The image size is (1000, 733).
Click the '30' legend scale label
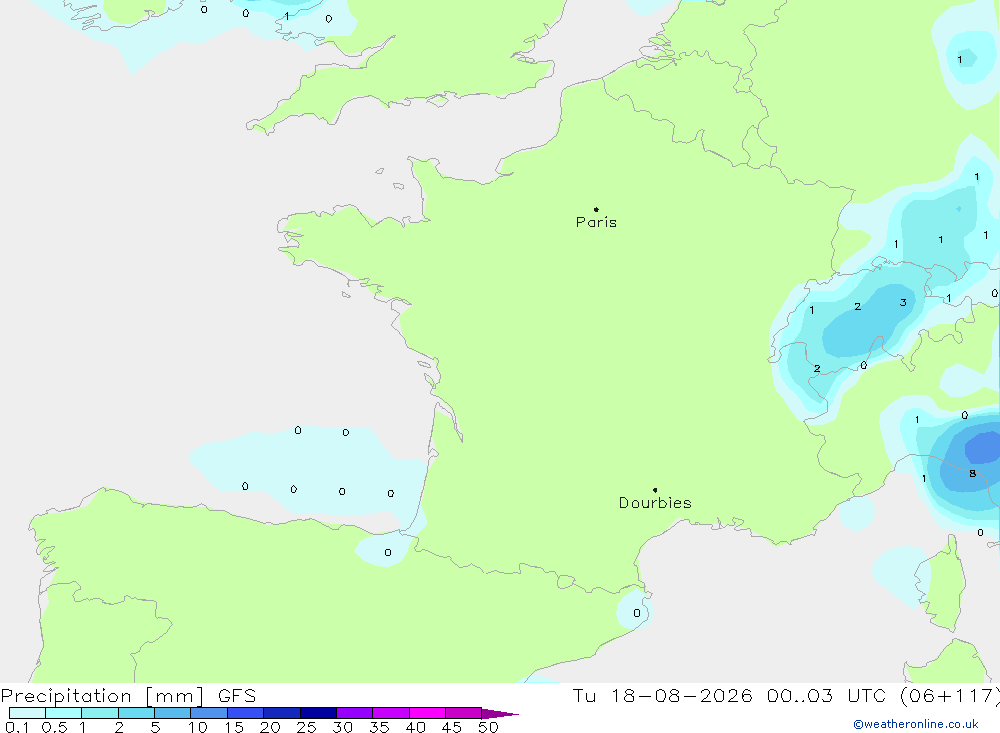point(342,727)
